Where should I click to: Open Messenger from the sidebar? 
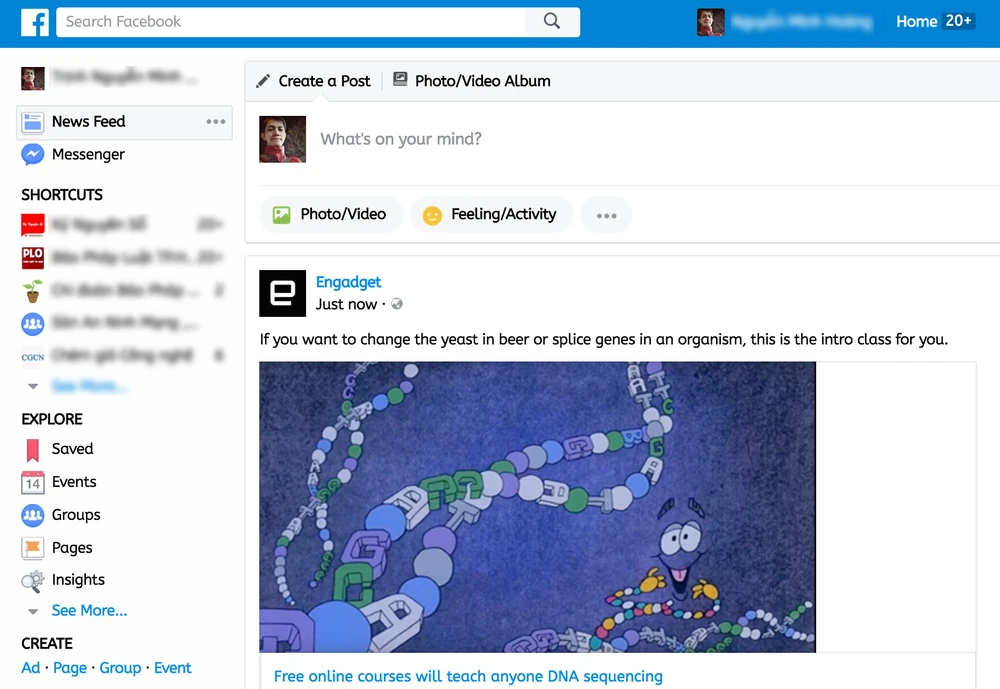click(x=88, y=155)
